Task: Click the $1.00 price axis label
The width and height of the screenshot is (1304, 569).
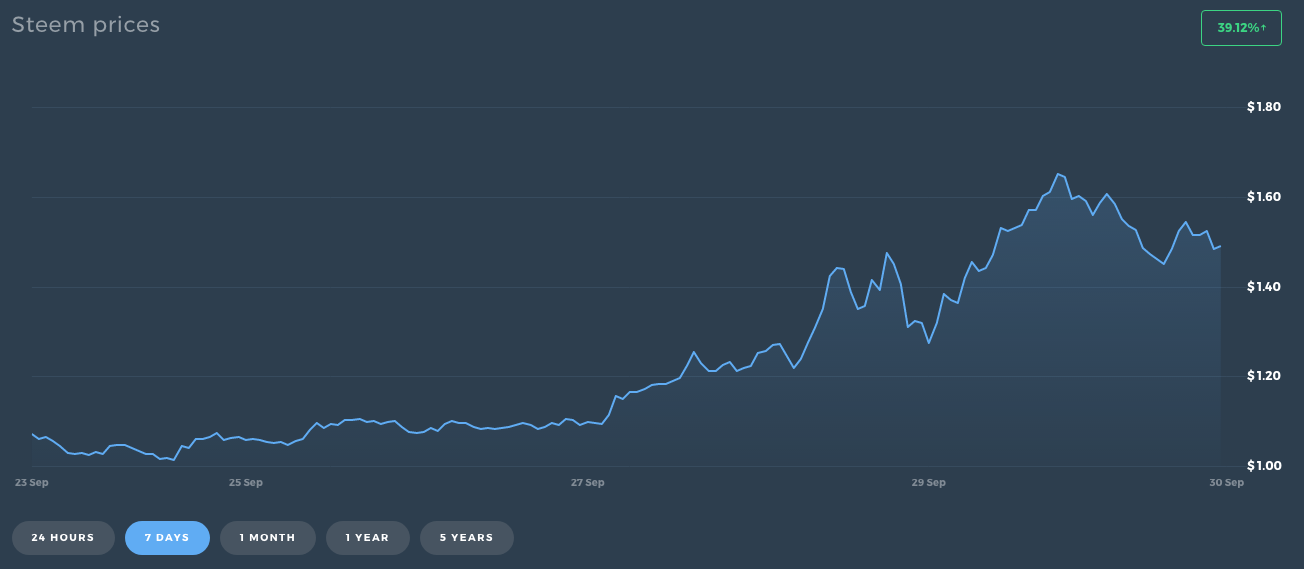Action: [x=1264, y=466]
